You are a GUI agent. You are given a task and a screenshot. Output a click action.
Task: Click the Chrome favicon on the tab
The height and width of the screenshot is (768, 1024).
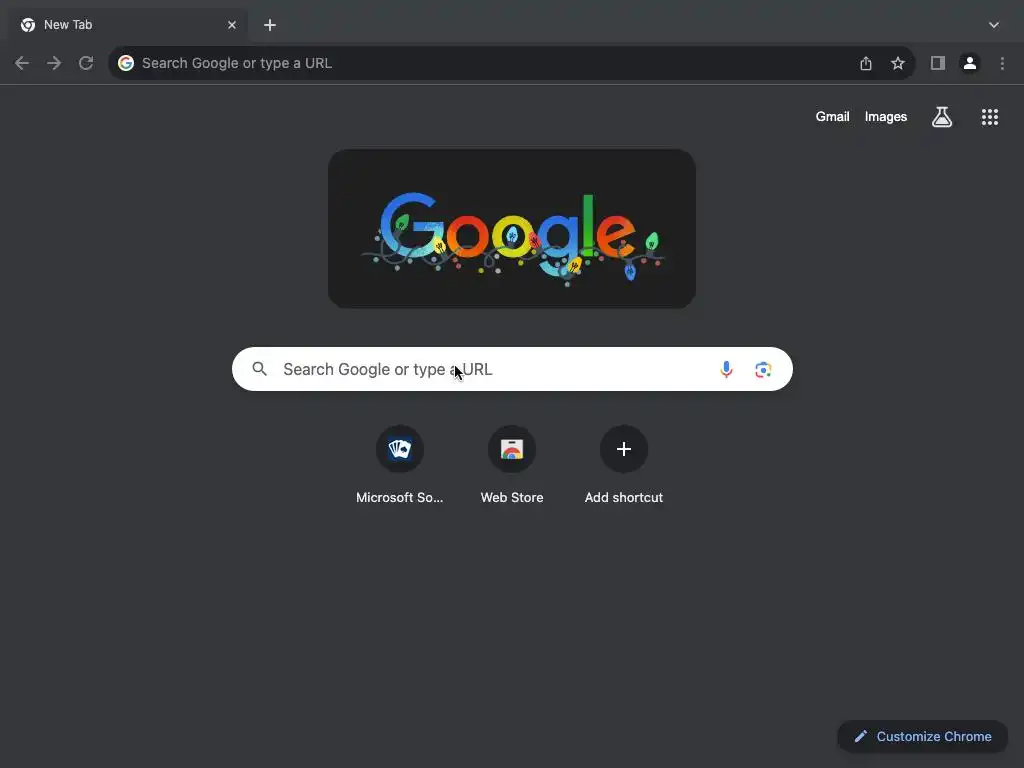[x=28, y=25]
